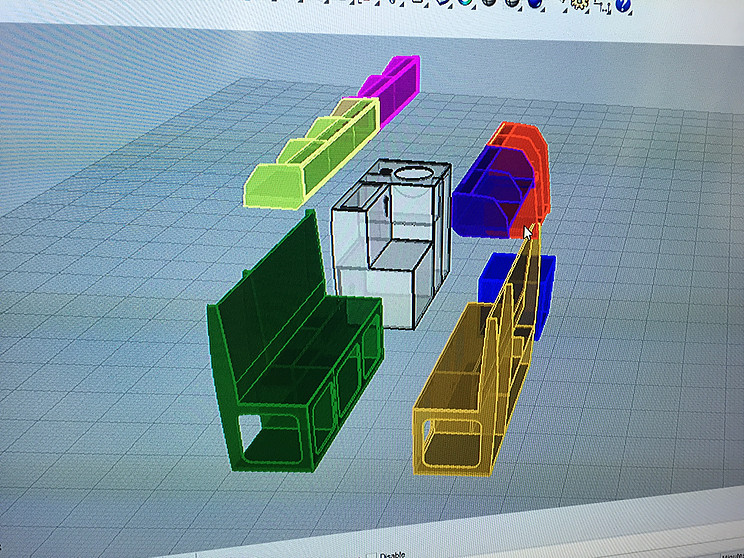Select the white transparent cabinet in the center

(391, 242)
